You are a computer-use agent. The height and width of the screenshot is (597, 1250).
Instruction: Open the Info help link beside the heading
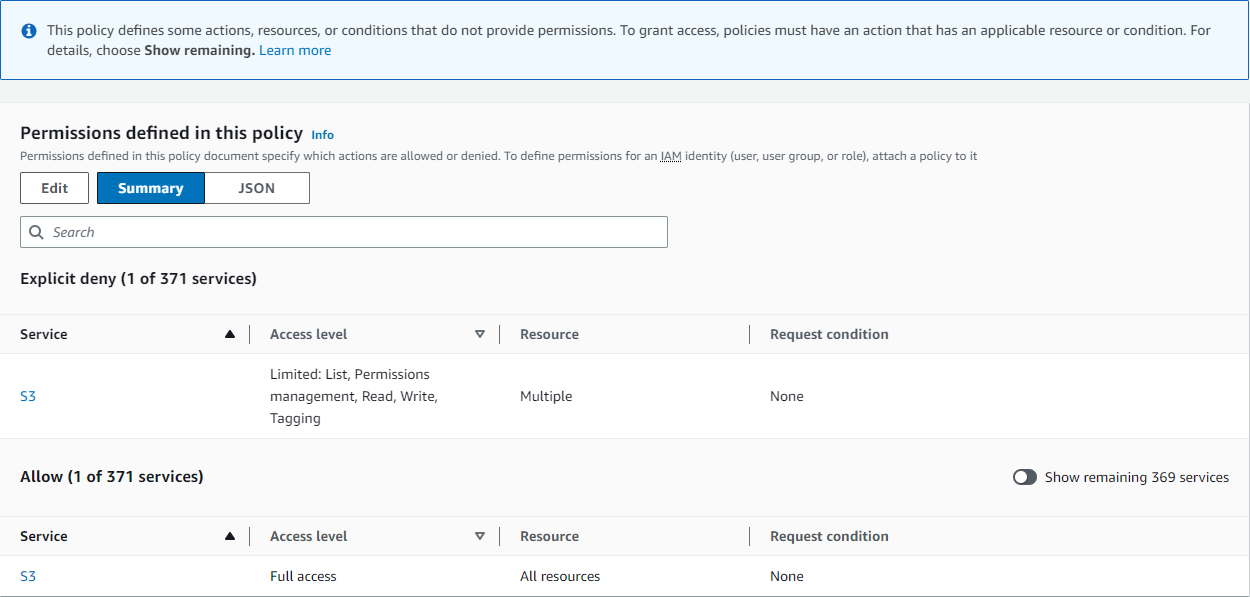point(322,134)
